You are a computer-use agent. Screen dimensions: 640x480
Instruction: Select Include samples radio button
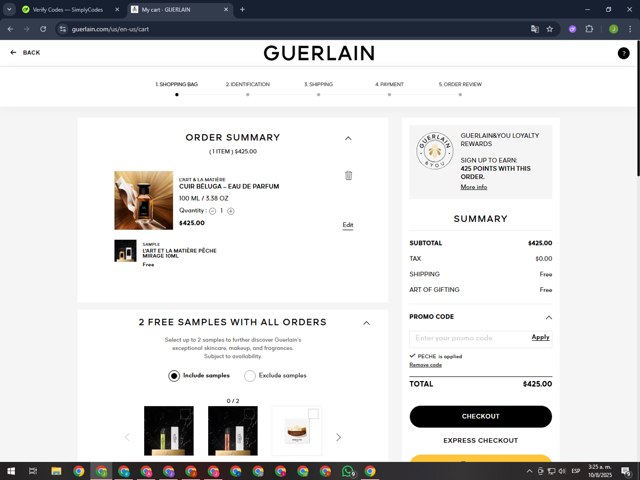coord(174,376)
